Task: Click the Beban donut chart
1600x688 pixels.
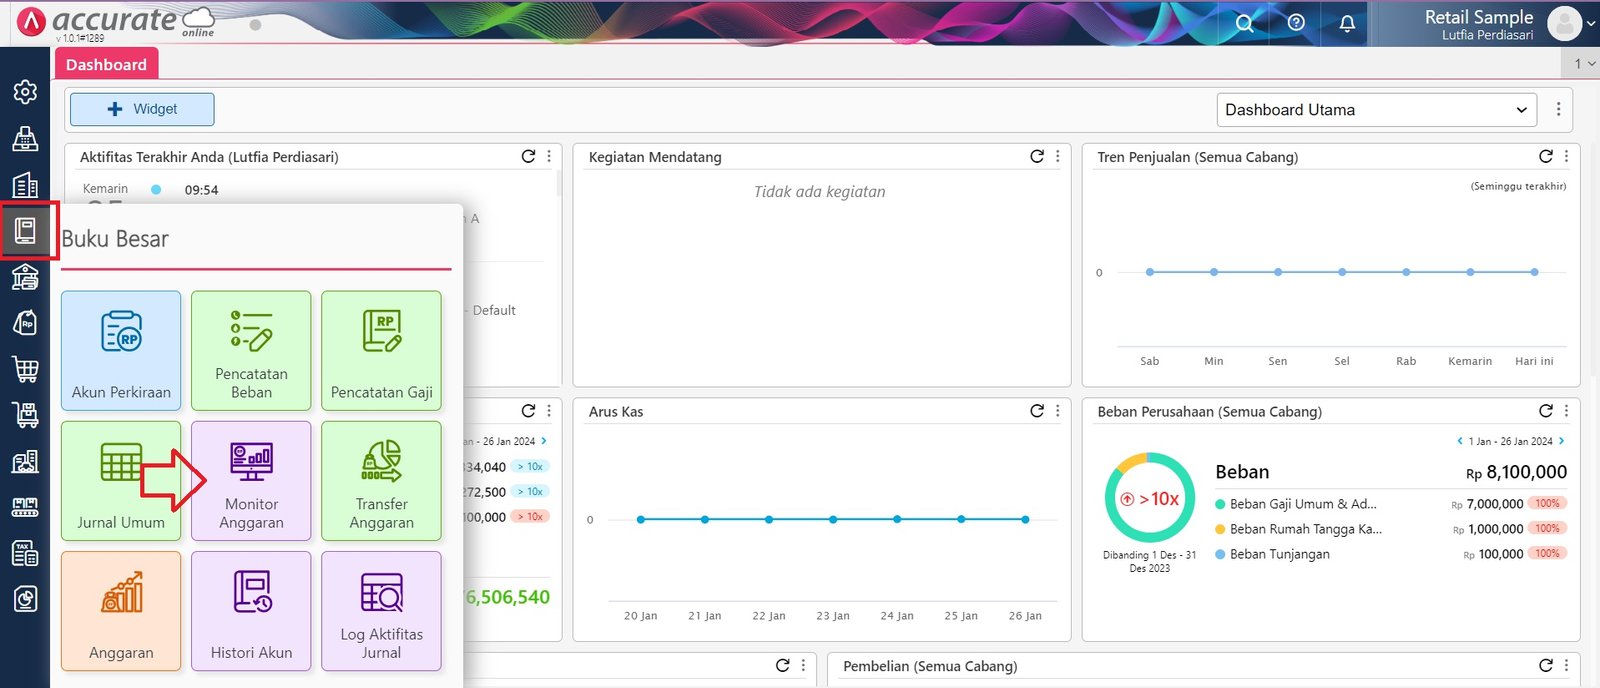Action: [1149, 498]
